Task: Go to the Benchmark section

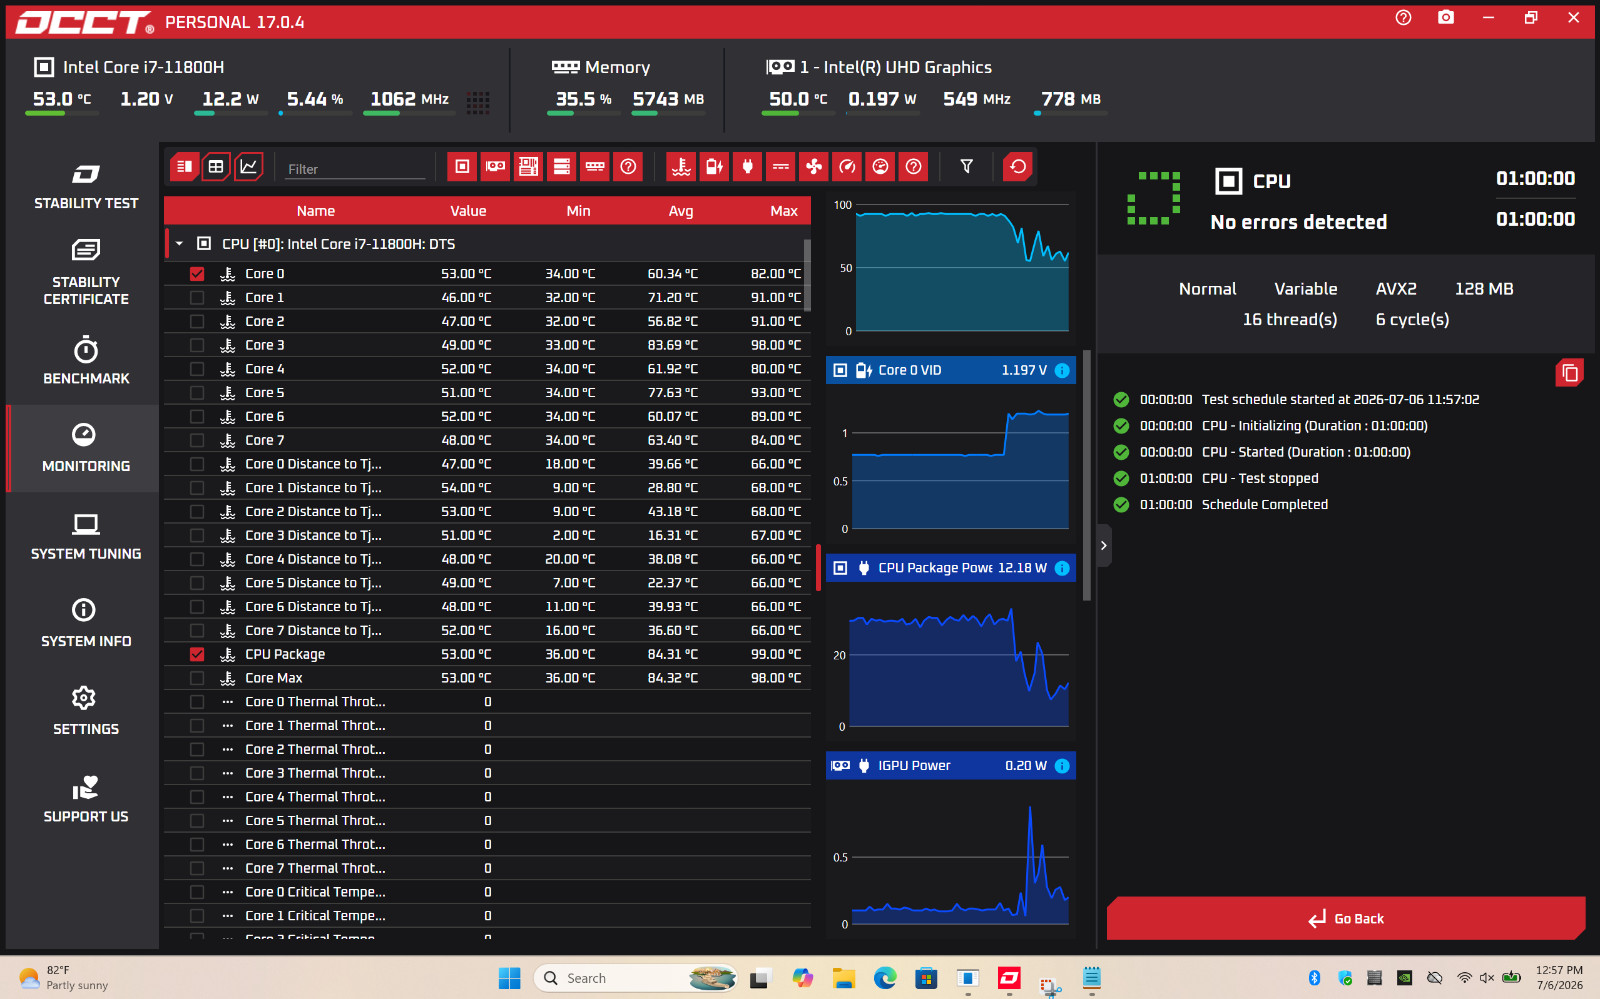Action: click(x=86, y=361)
